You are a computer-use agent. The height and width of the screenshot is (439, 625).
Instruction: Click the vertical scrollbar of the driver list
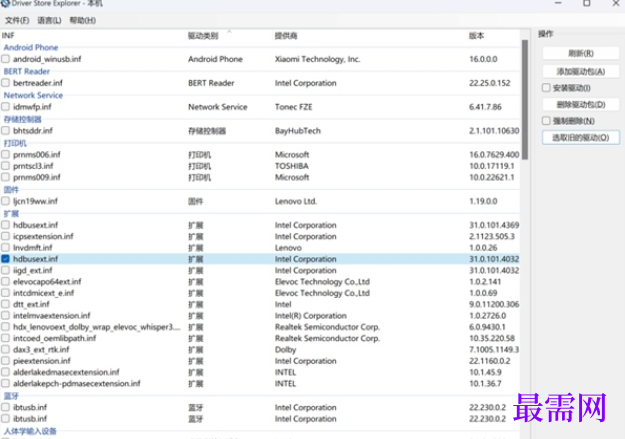click(x=525, y=100)
